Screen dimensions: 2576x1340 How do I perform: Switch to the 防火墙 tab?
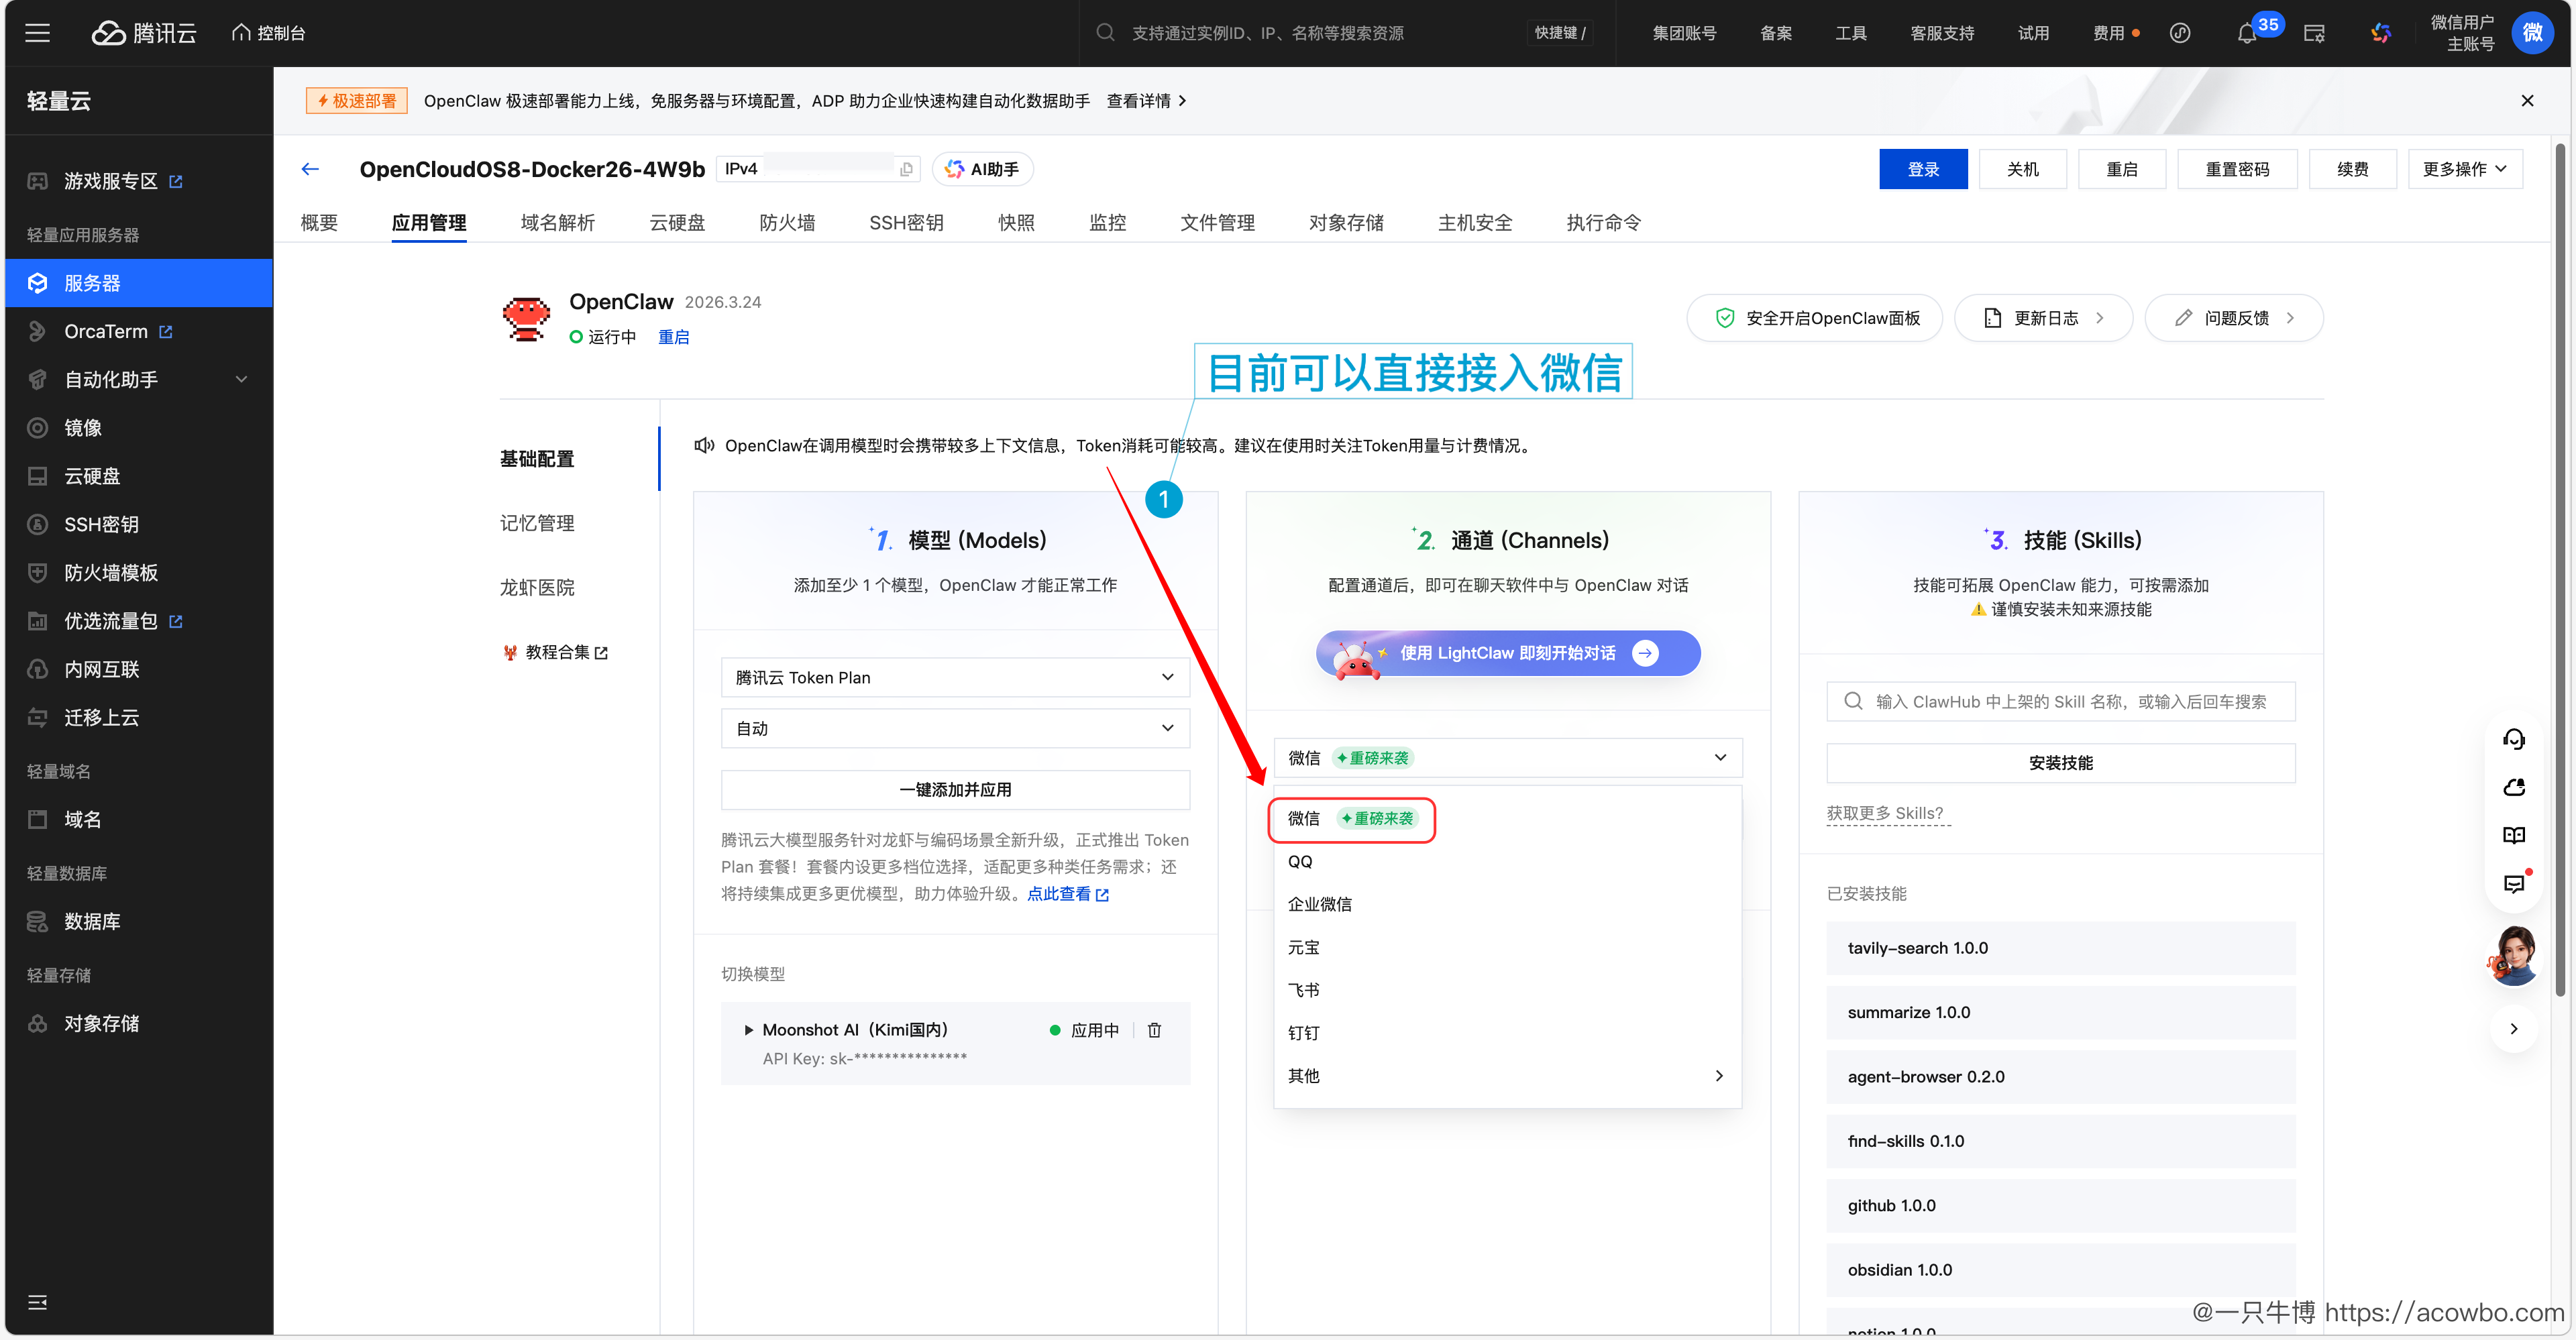(x=787, y=222)
